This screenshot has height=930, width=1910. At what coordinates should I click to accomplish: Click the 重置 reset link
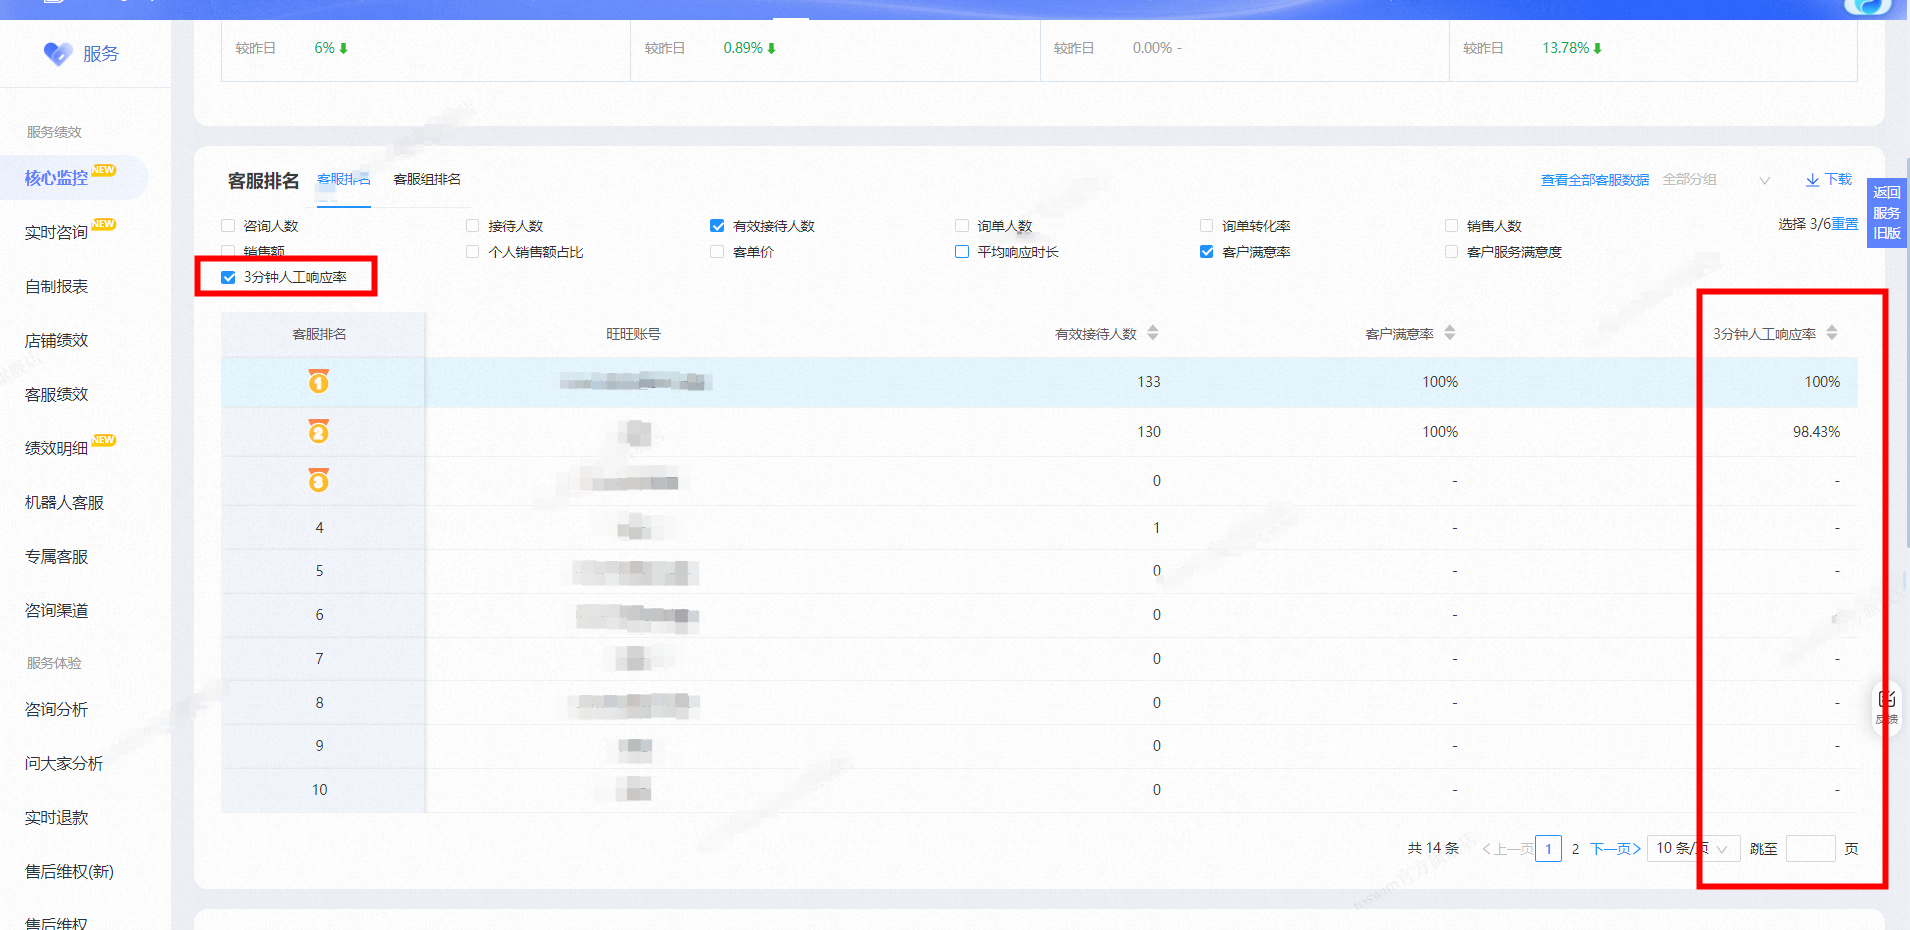click(x=1845, y=224)
